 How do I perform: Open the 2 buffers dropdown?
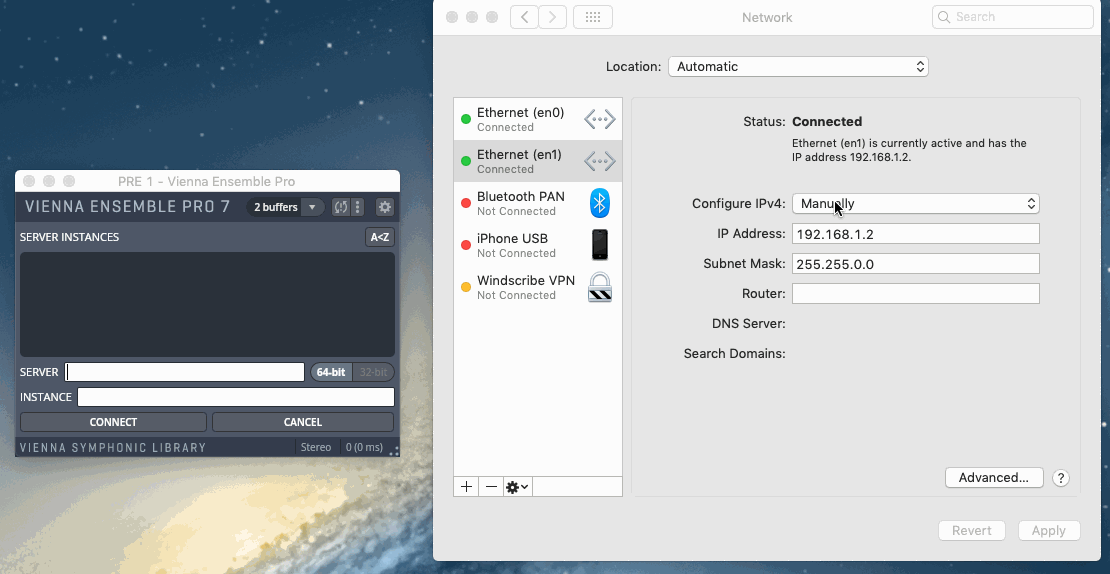[285, 207]
